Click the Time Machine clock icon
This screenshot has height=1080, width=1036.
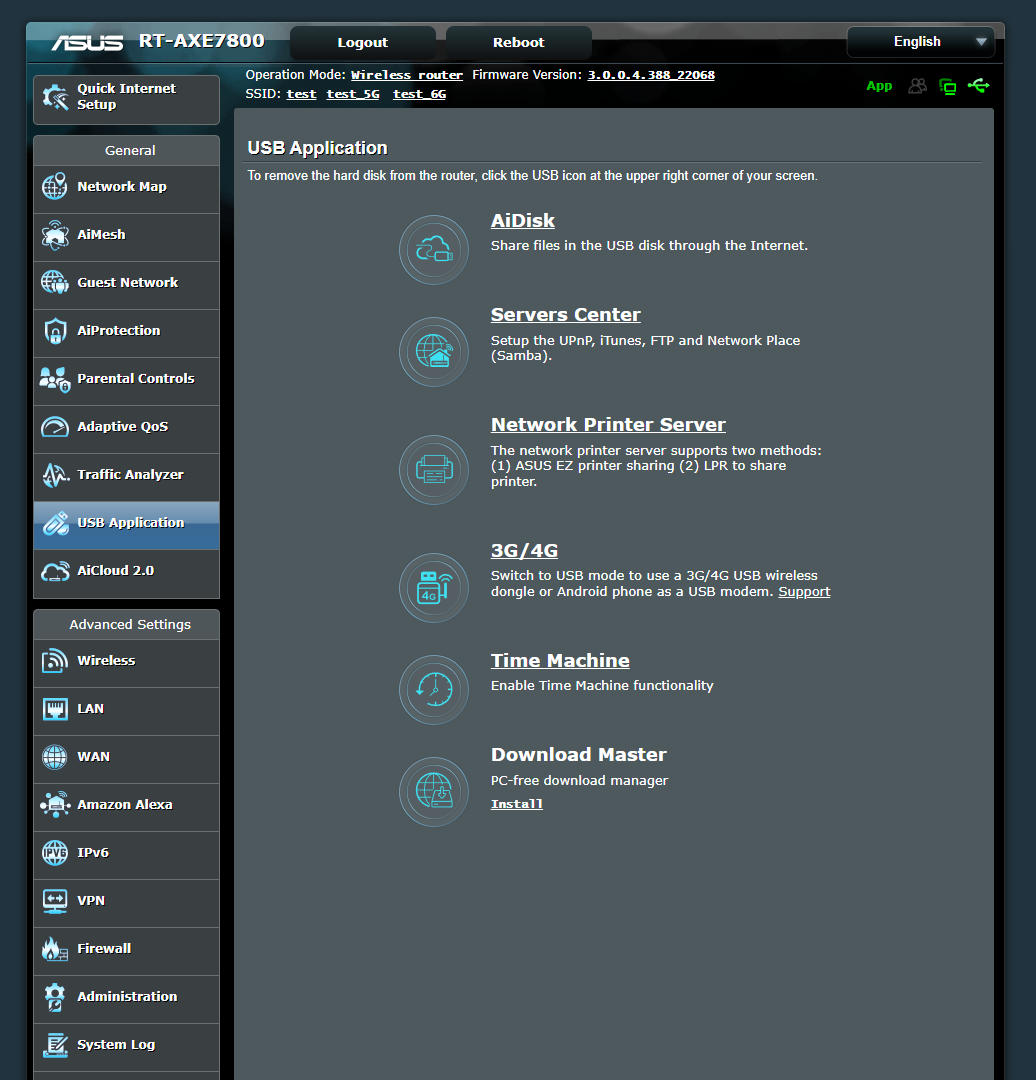coord(434,689)
